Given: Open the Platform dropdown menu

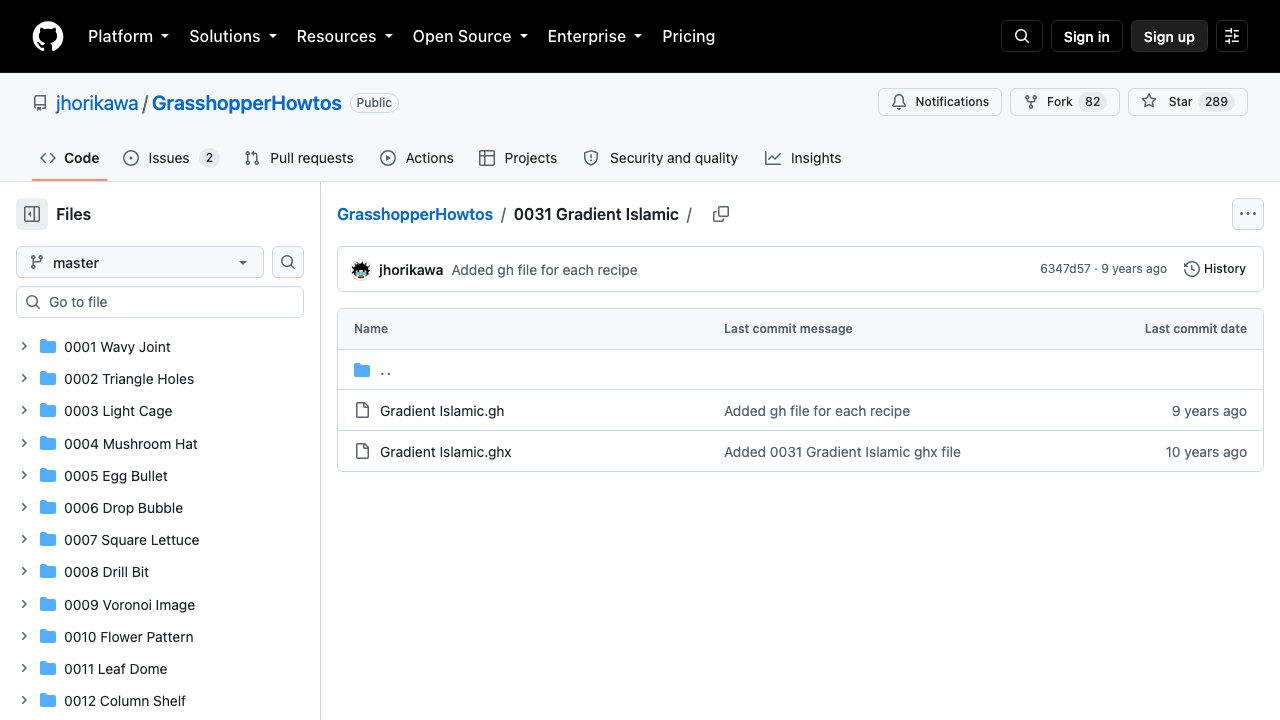Looking at the screenshot, I should [x=129, y=36].
